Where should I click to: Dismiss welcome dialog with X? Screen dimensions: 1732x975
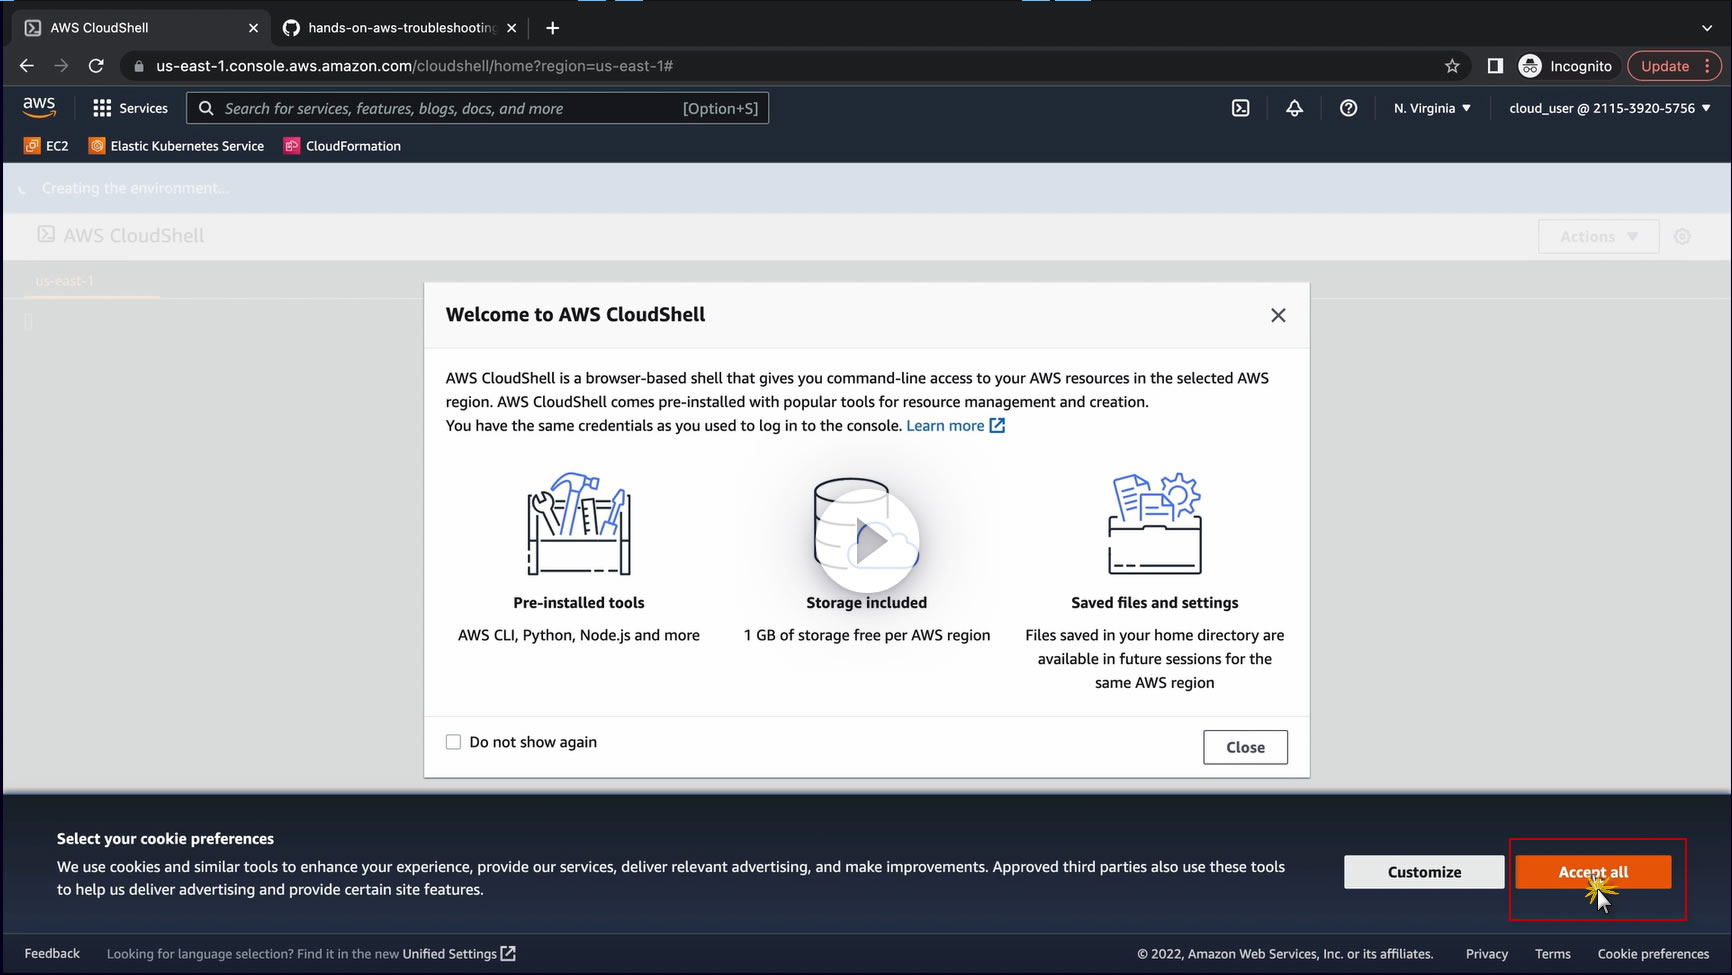click(1278, 315)
